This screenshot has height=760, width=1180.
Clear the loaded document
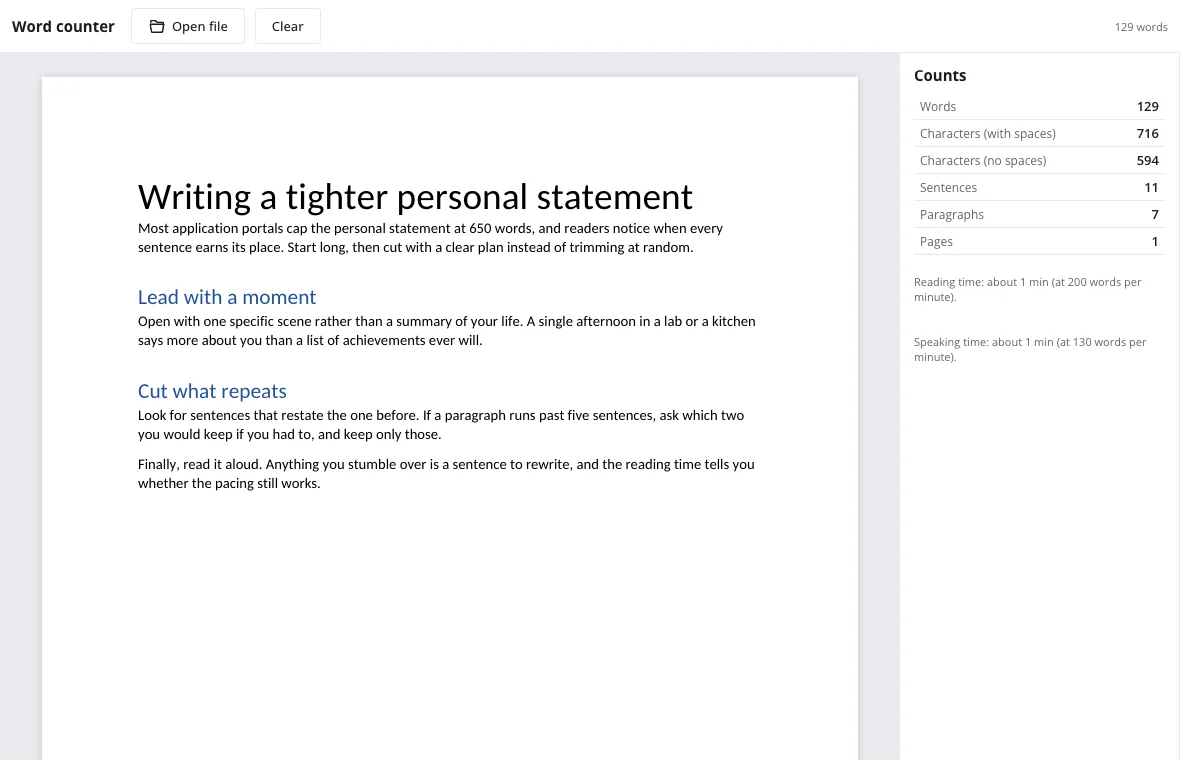tap(287, 26)
